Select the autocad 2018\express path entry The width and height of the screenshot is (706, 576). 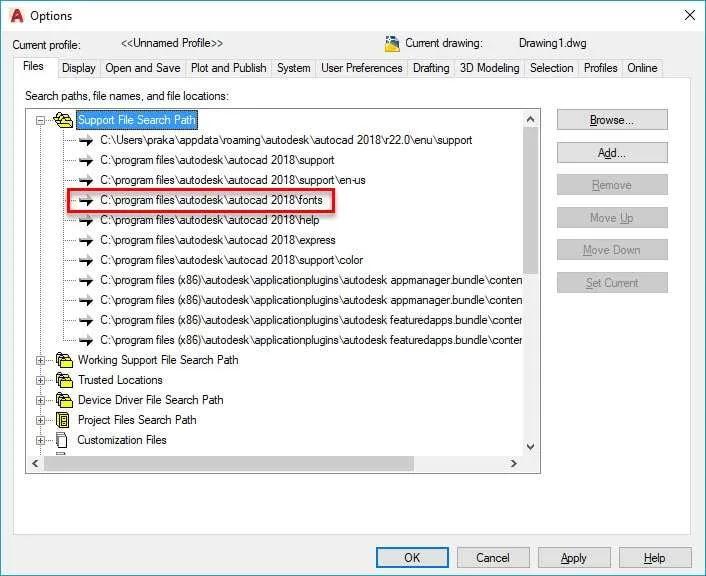click(x=218, y=240)
